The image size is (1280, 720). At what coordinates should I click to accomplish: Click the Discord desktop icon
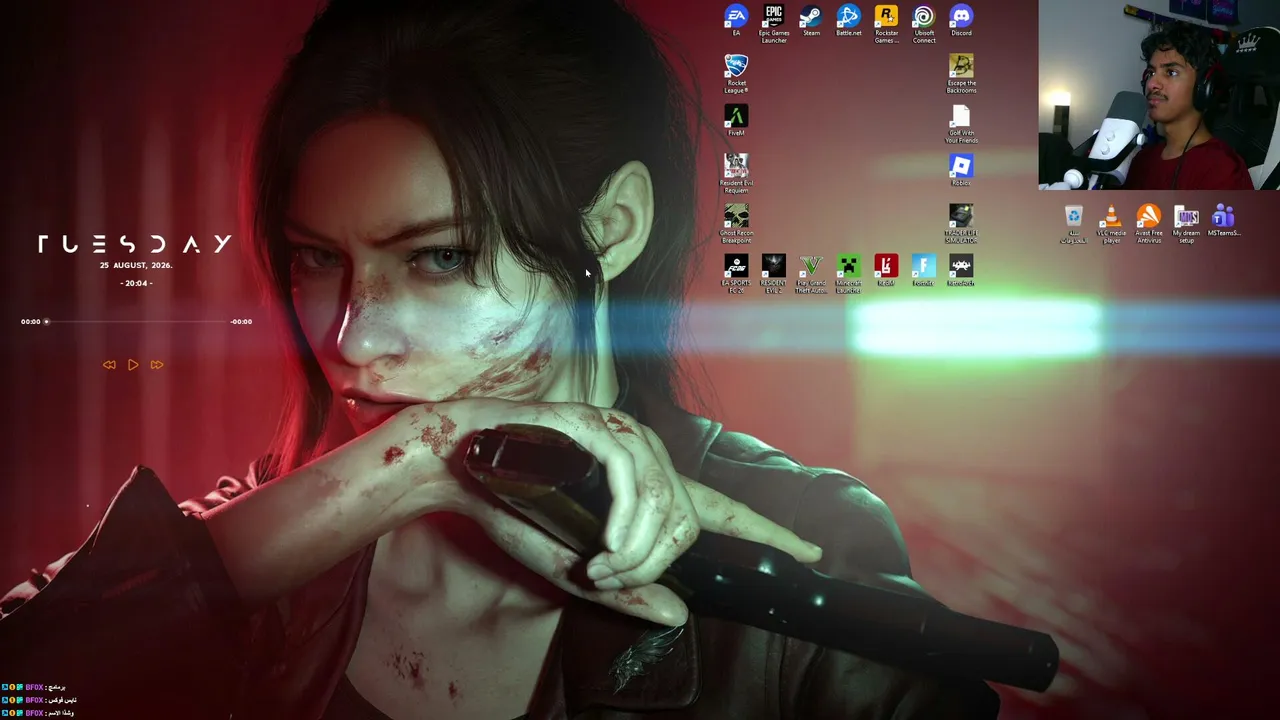pyautogui.click(x=961, y=21)
